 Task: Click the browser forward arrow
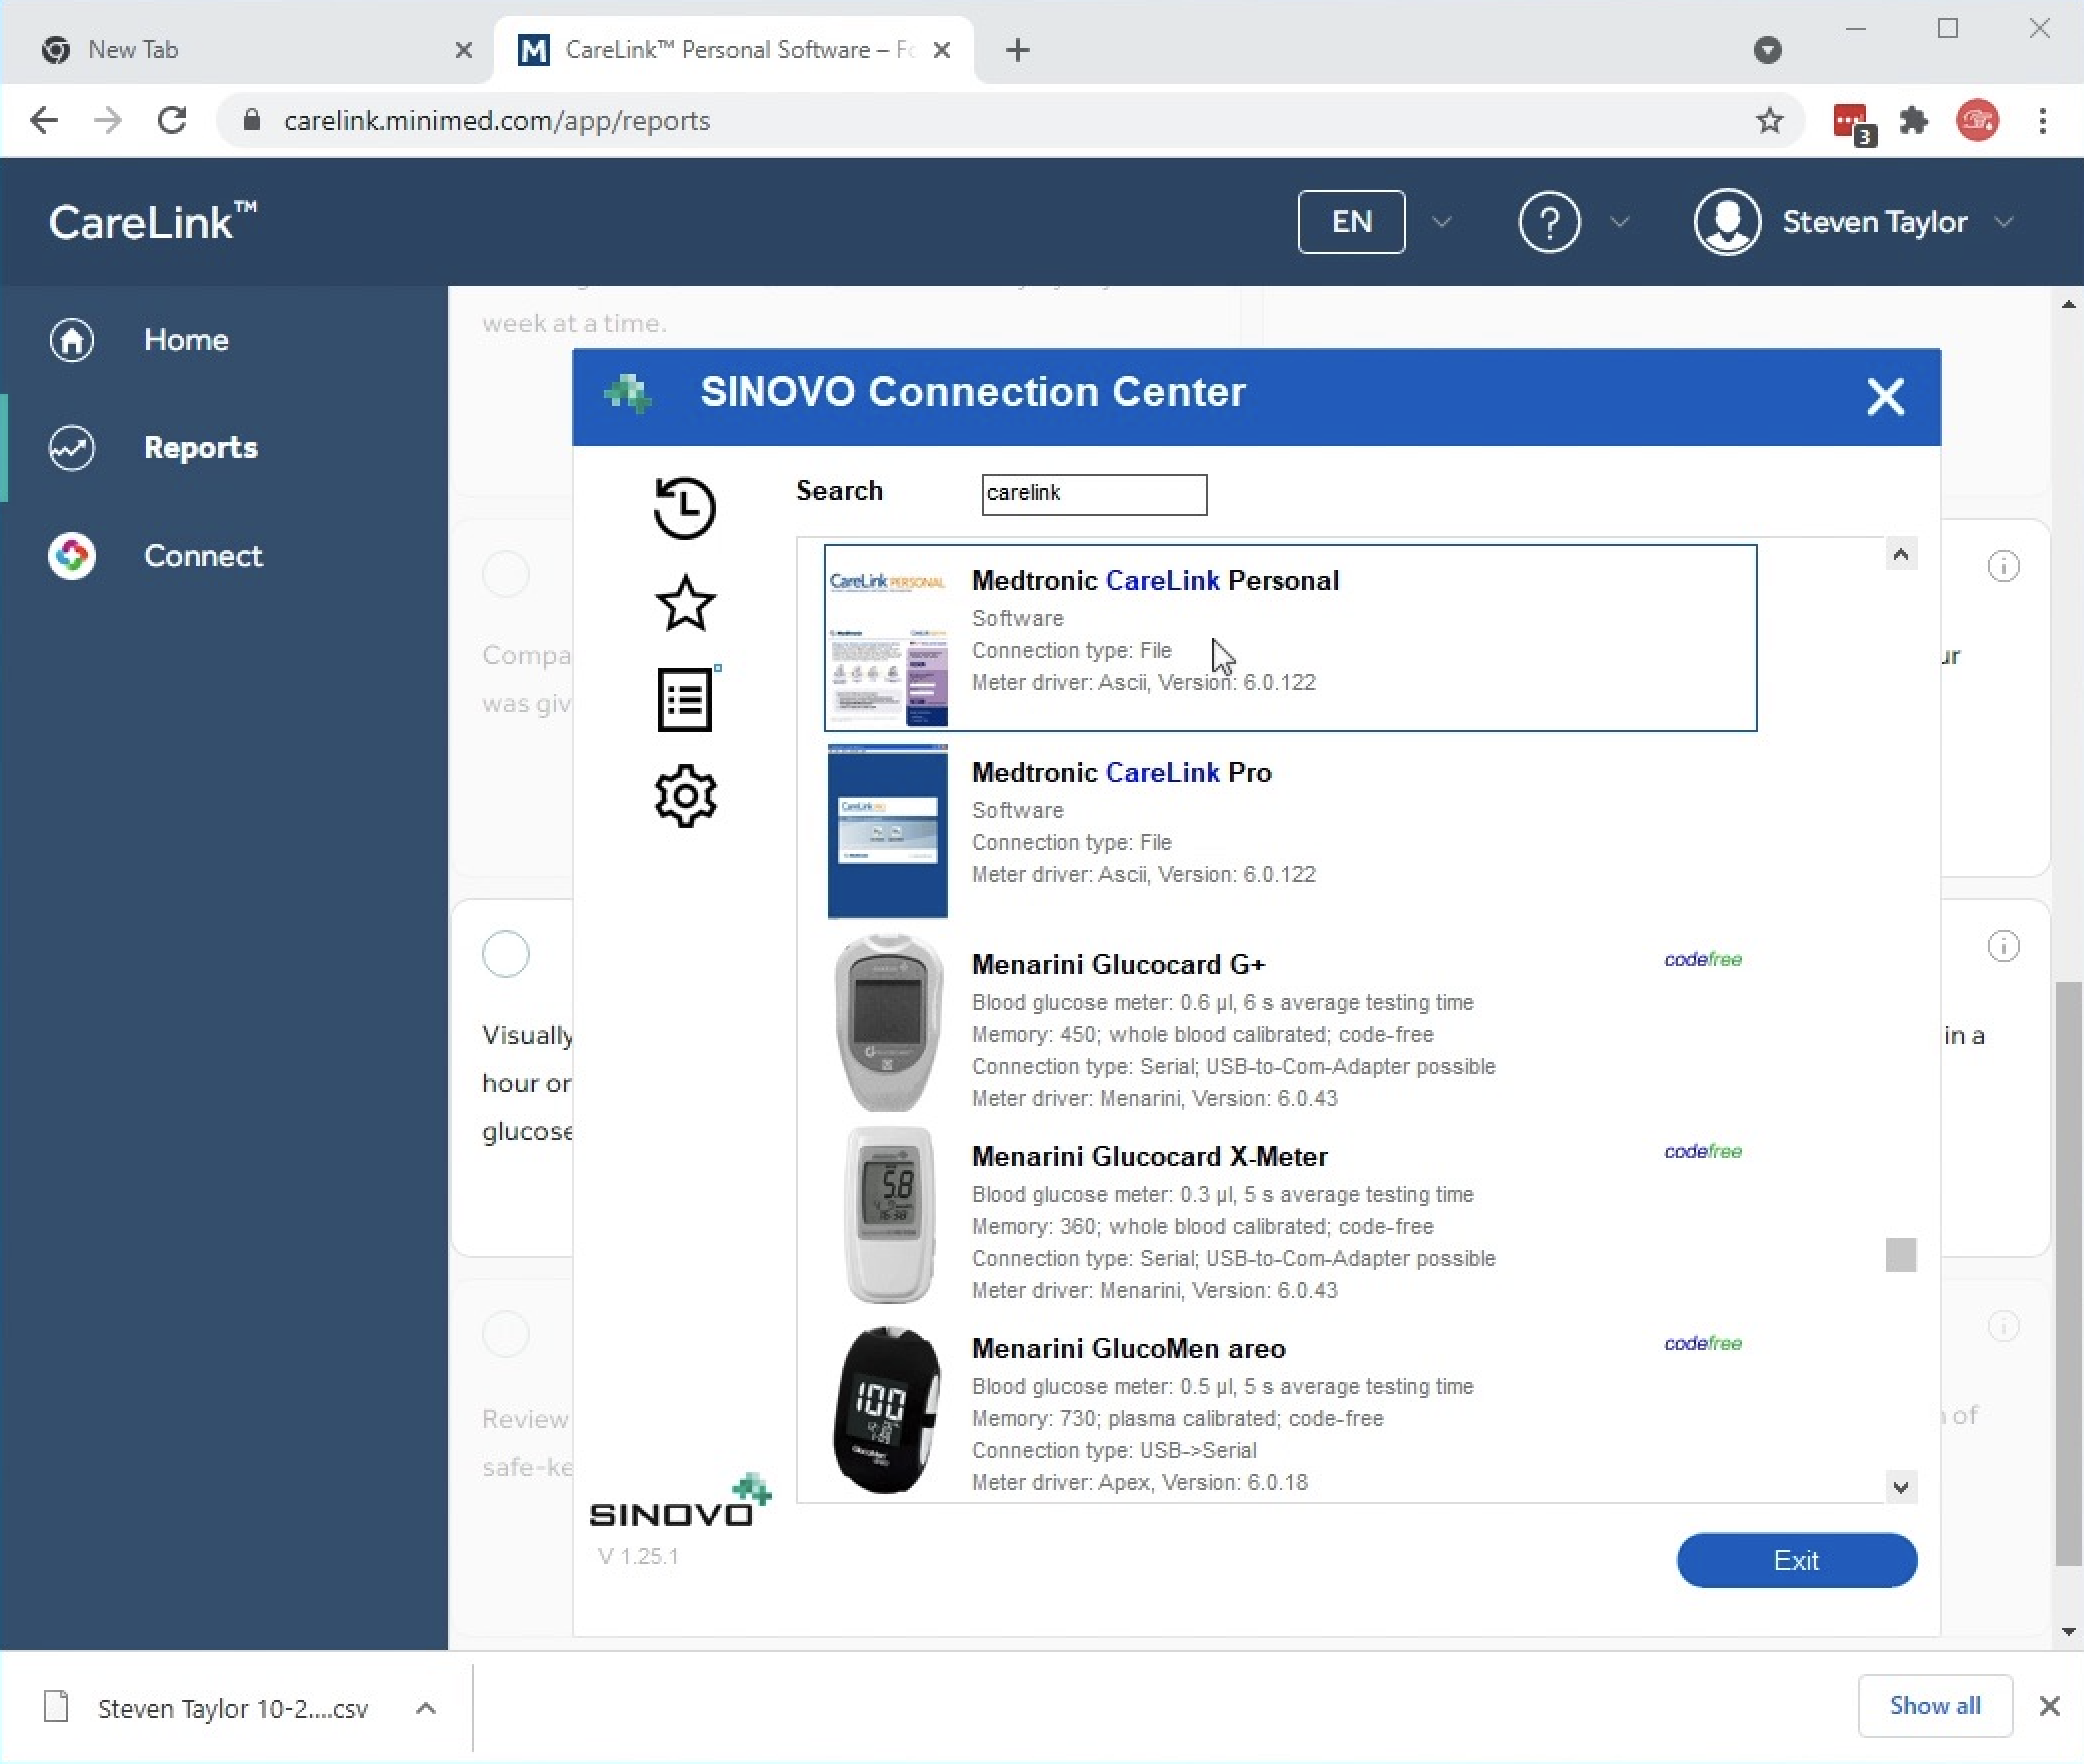click(x=108, y=121)
